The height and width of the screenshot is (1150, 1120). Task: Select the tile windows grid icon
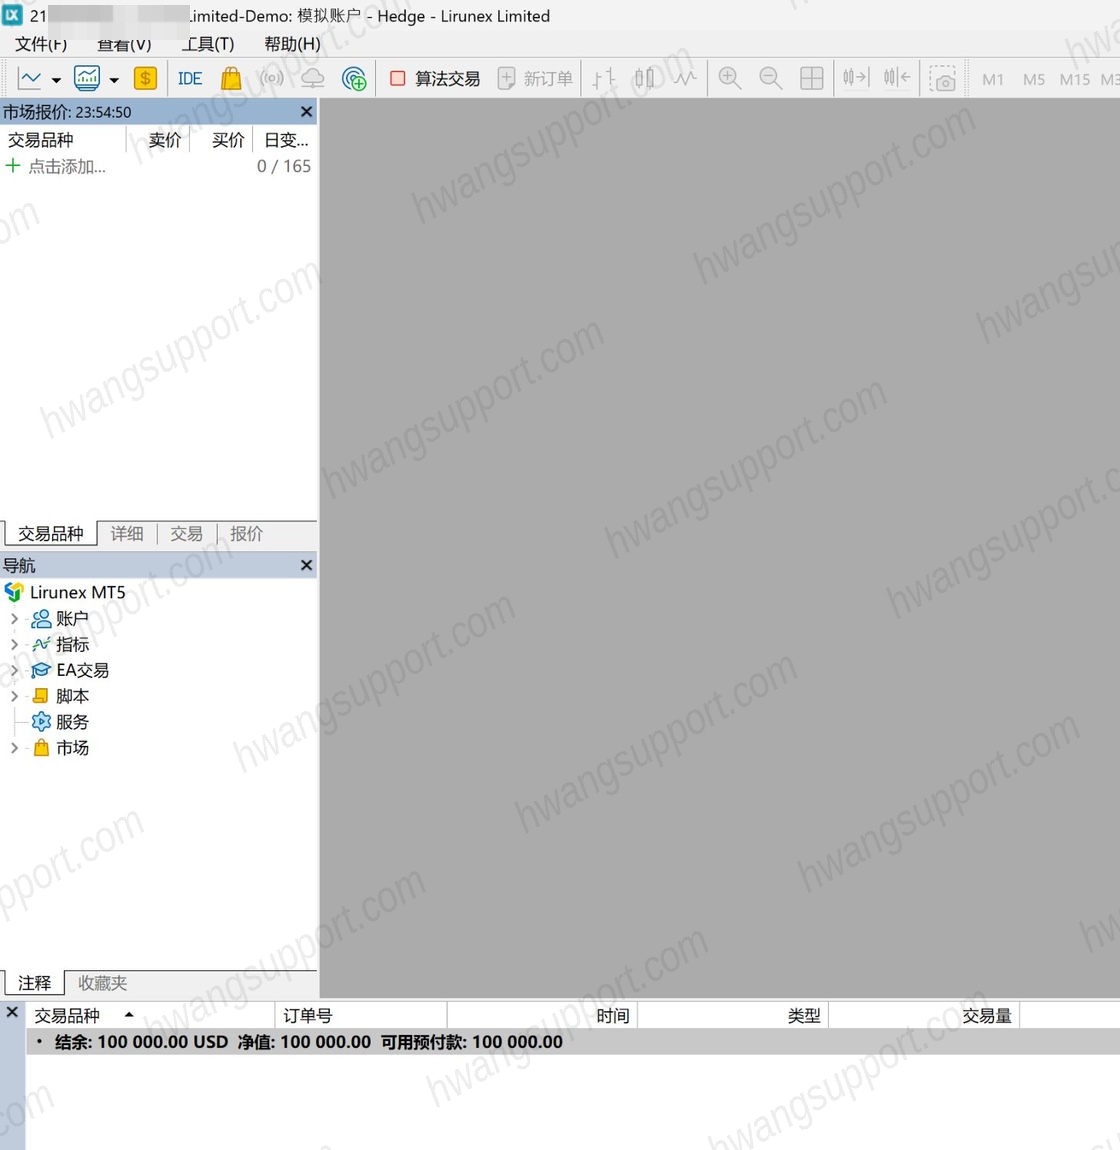coord(811,78)
